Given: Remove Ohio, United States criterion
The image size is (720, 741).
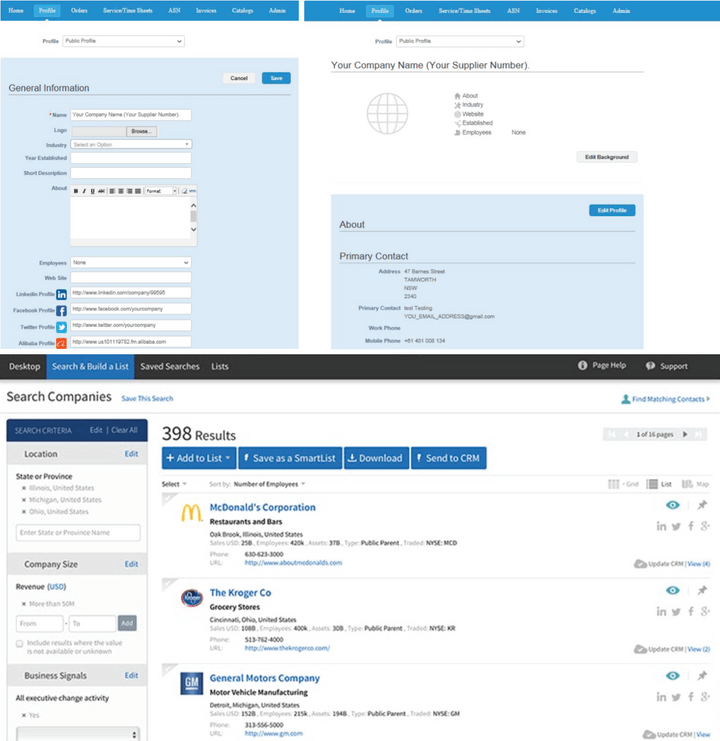Looking at the screenshot, I should point(24,512).
